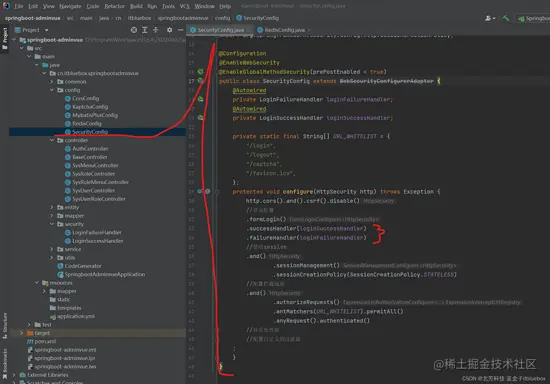Open the Navigate menu

coord(70,6)
